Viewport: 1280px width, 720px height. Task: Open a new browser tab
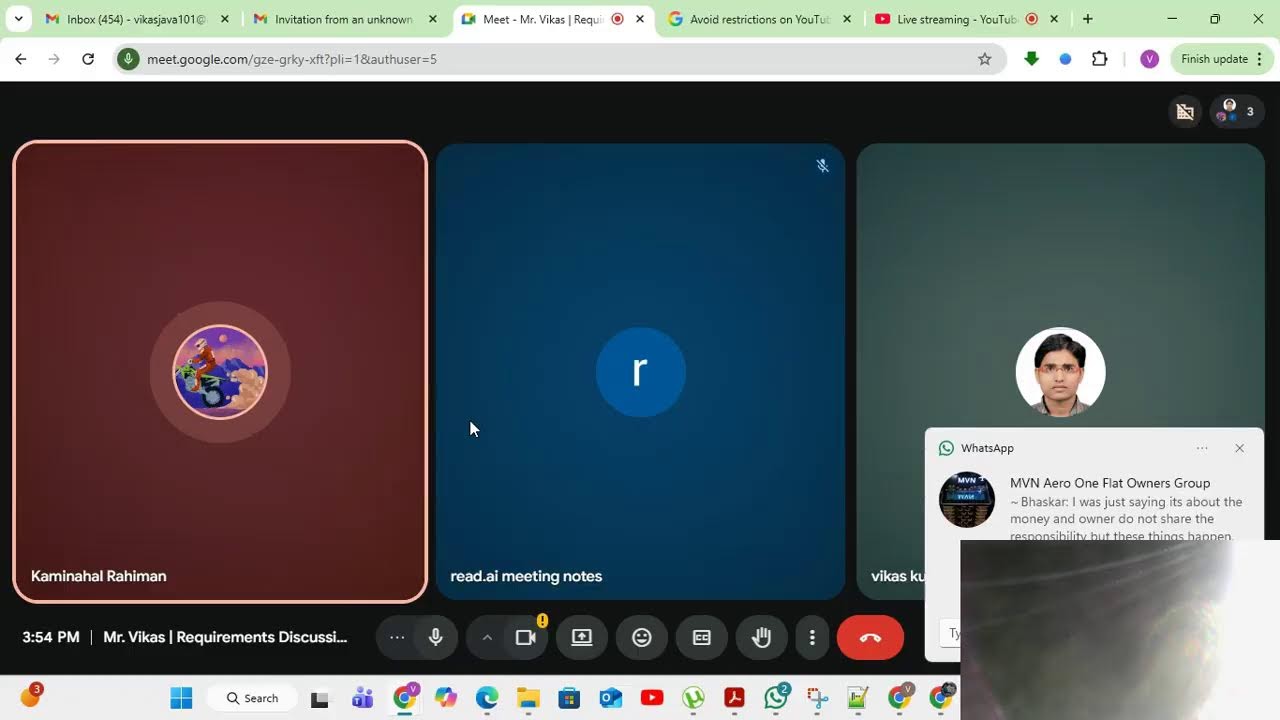pyautogui.click(x=1088, y=19)
